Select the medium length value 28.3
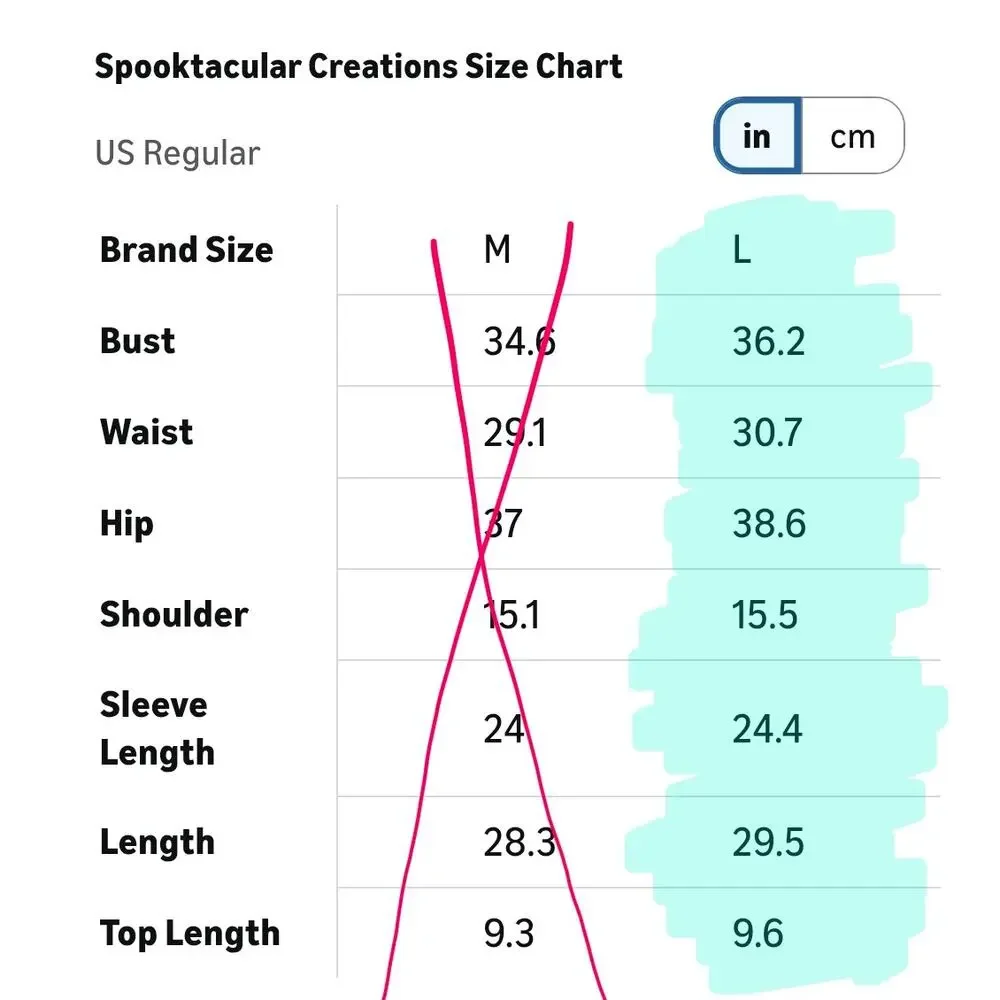Image resolution: width=1000 pixels, height=1000 pixels. (519, 843)
